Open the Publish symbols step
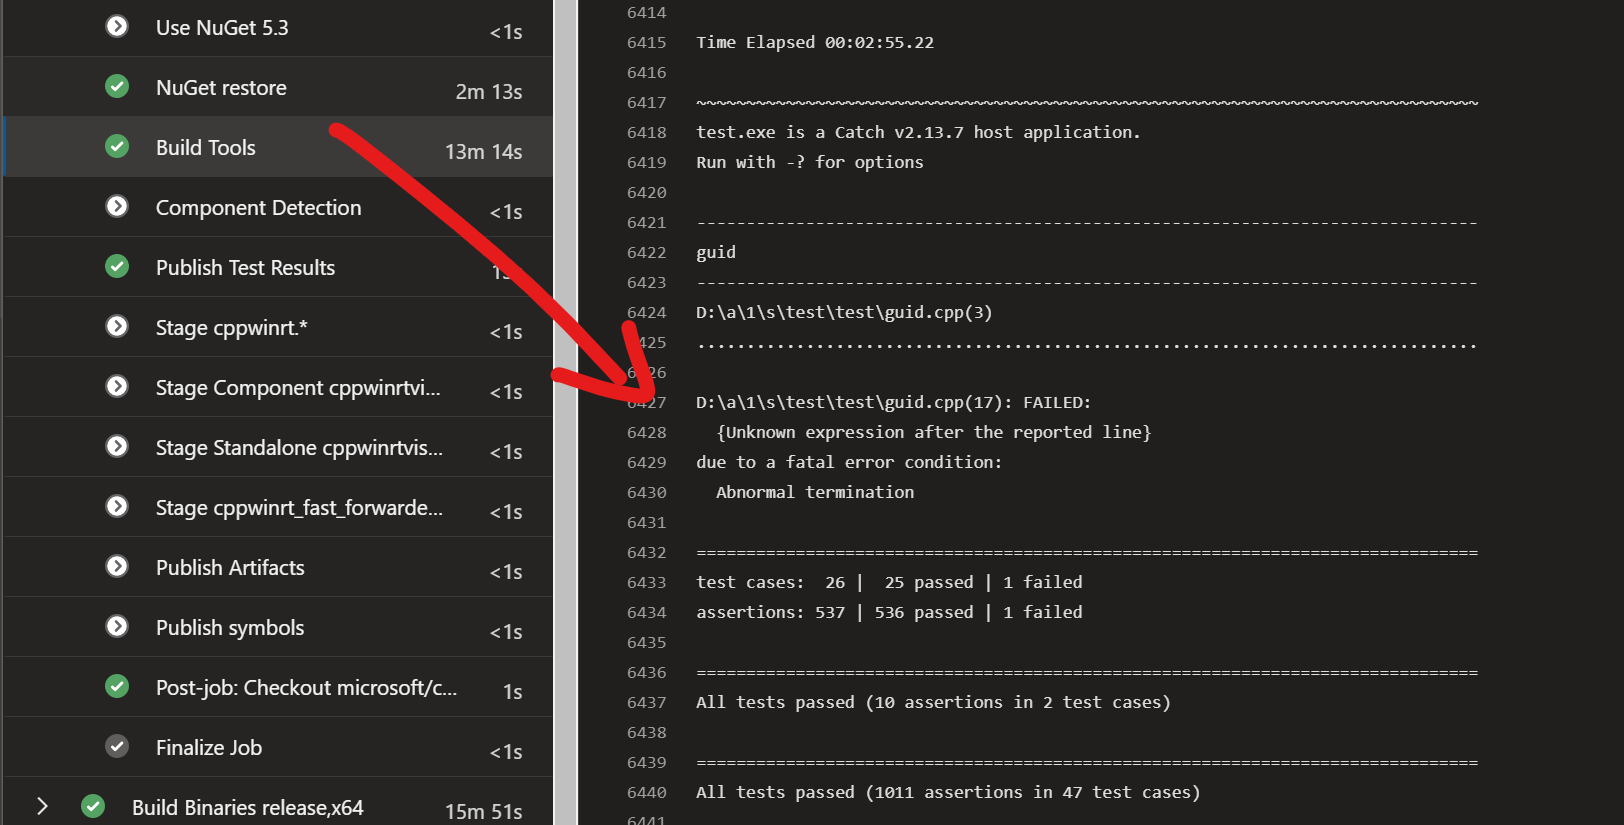The height and width of the screenshot is (825, 1624). 278,627
